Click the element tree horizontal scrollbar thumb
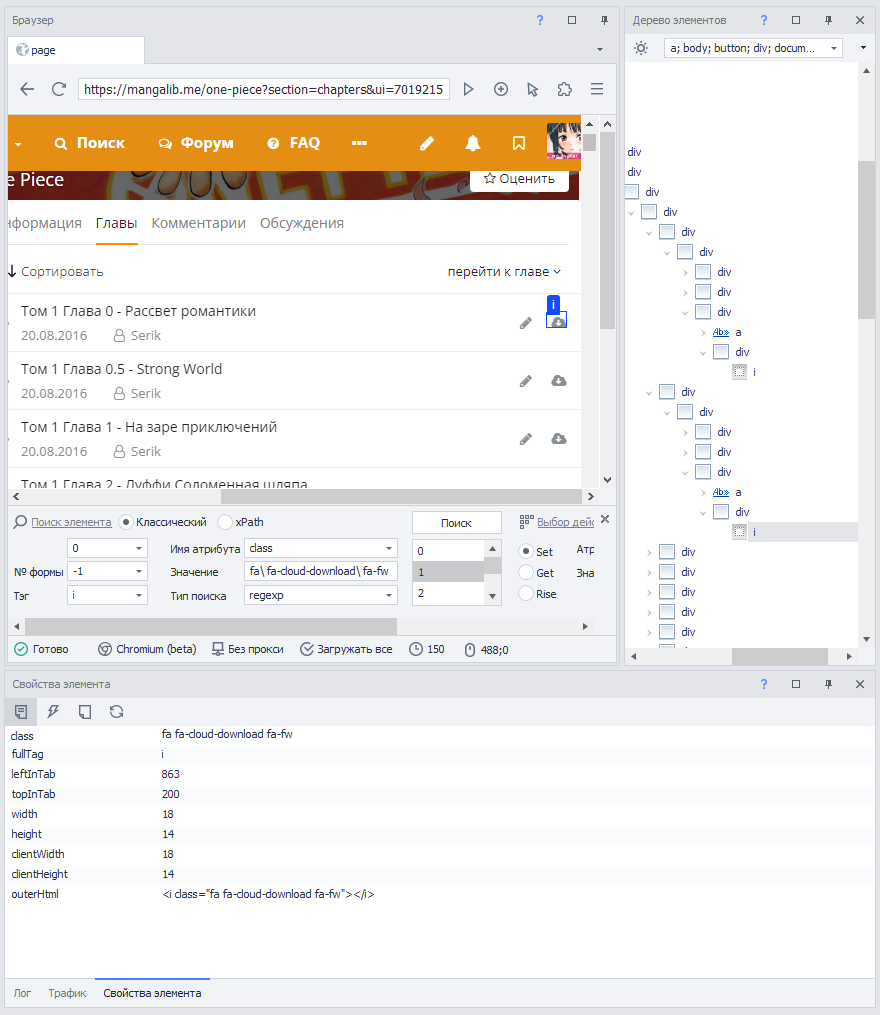 coord(780,656)
